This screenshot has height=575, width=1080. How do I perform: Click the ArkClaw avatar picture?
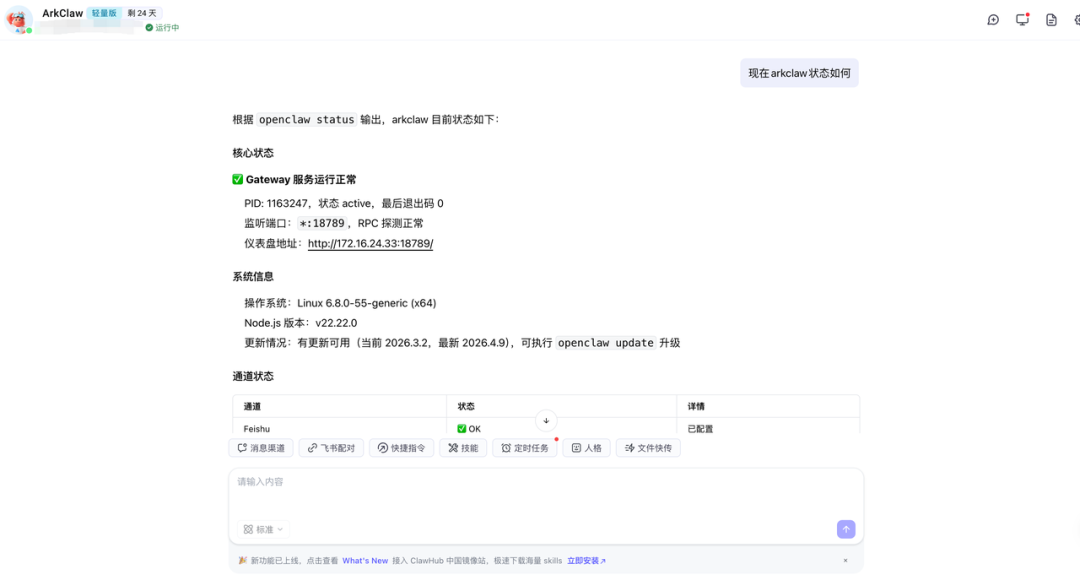coord(18,19)
